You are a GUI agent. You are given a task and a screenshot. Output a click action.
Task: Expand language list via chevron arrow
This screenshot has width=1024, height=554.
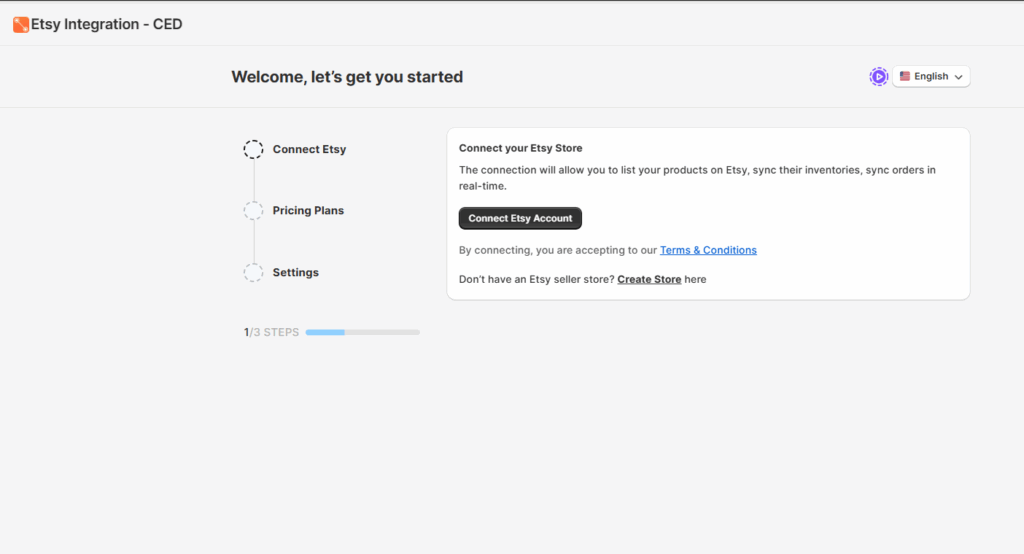pos(959,77)
